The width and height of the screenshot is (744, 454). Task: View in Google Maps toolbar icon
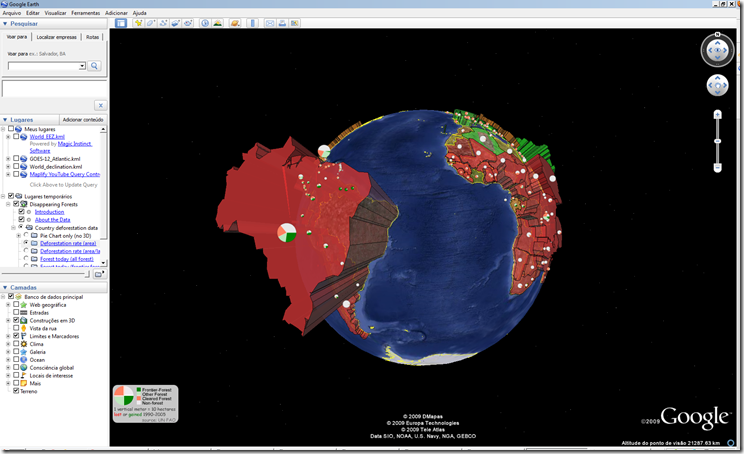(295, 23)
